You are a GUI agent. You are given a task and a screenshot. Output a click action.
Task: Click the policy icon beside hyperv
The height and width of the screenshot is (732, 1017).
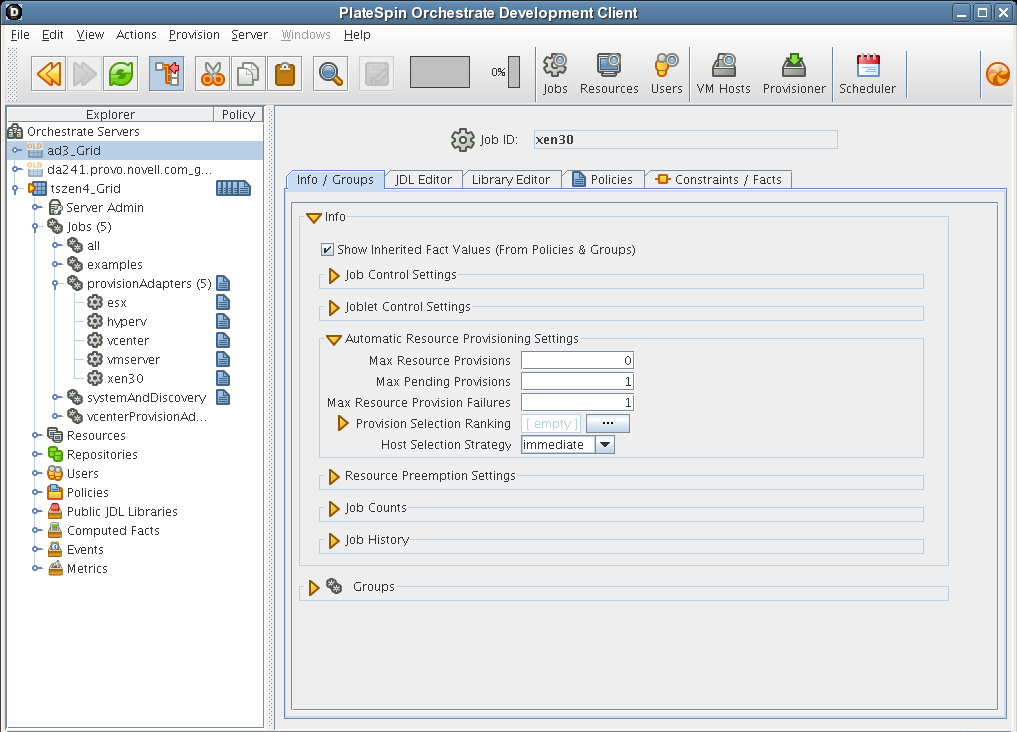coord(223,321)
